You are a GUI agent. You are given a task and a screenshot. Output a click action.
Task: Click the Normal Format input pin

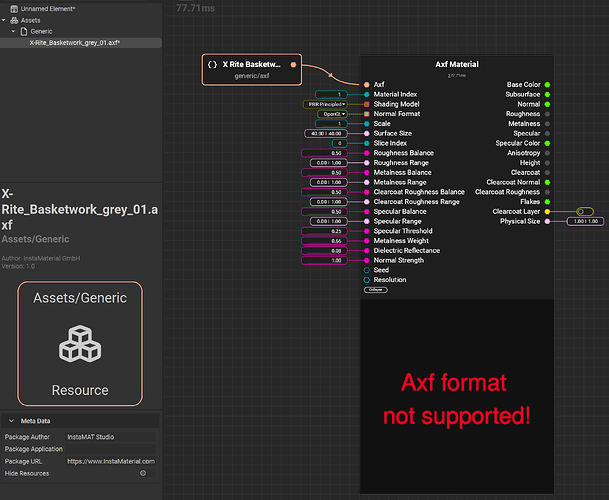pyautogui.click(x=367, y=114)
